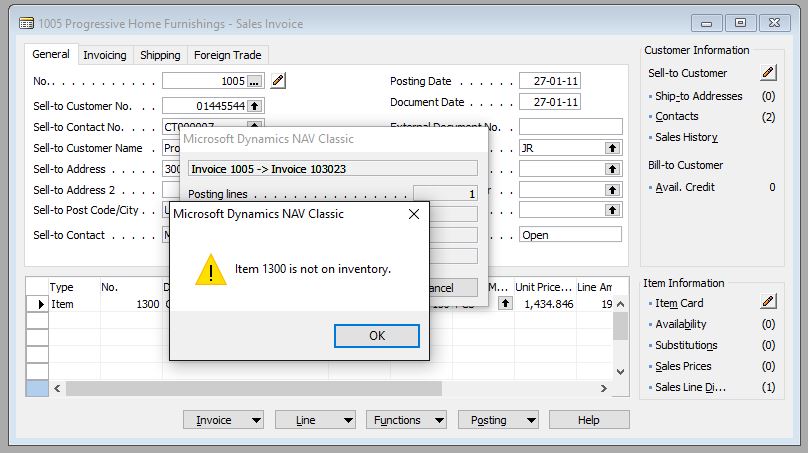Open the Sales History link
808x453 pixels.
pos(686,137)
